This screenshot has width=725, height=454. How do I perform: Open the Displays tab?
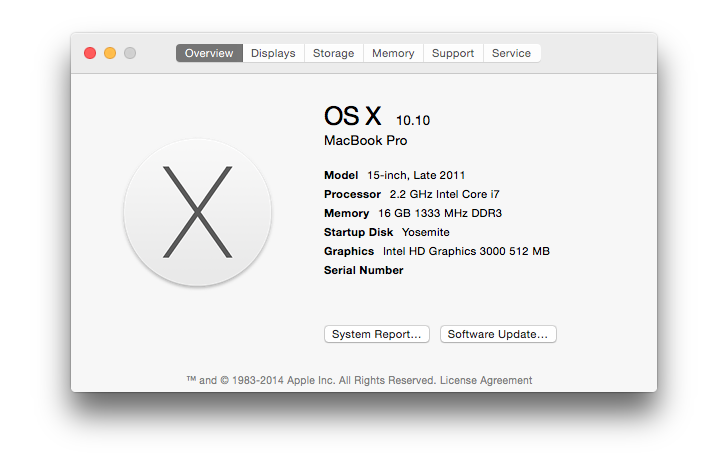click(273, 53)
